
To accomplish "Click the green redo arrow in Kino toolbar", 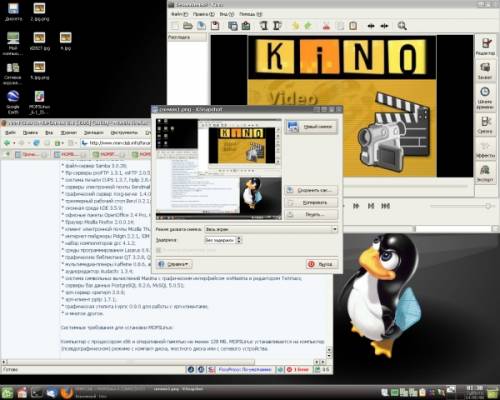I will tap(308, 26).
